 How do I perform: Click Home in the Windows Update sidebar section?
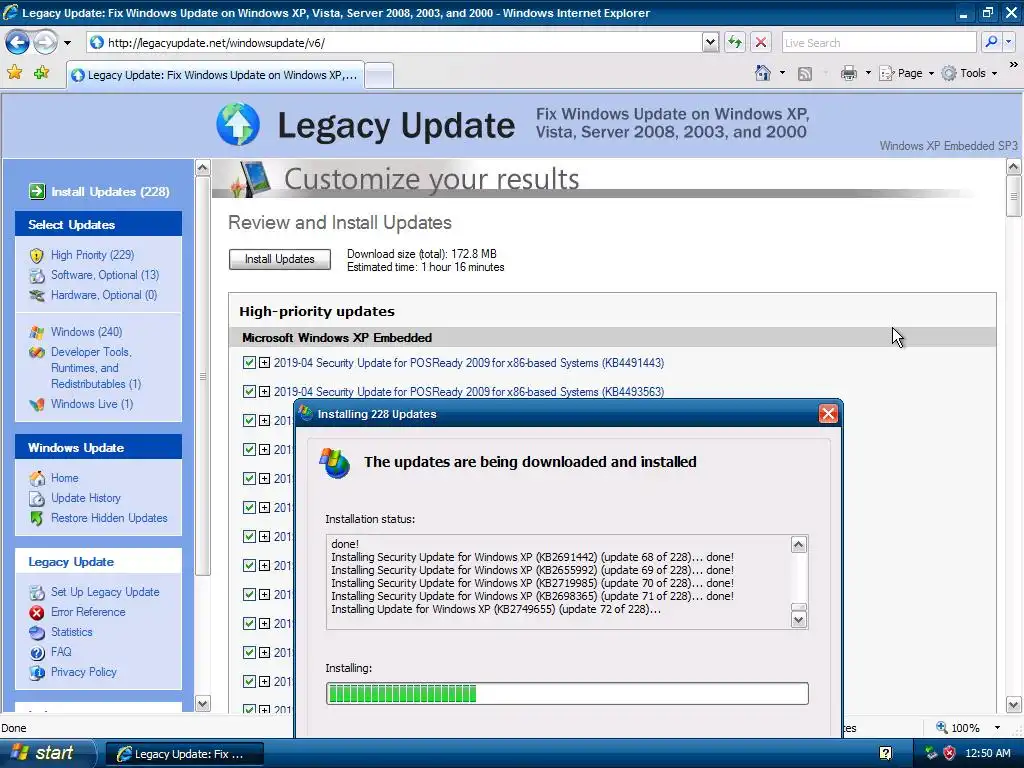65,477
